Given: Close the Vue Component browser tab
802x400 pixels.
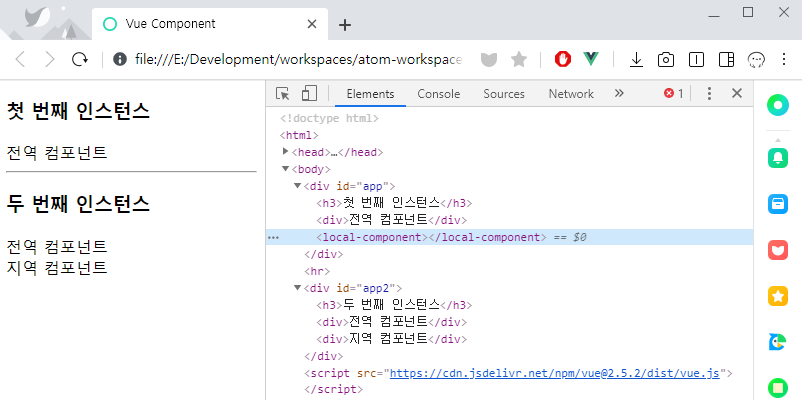Looking at the screenshot, I should pos(311,24).
